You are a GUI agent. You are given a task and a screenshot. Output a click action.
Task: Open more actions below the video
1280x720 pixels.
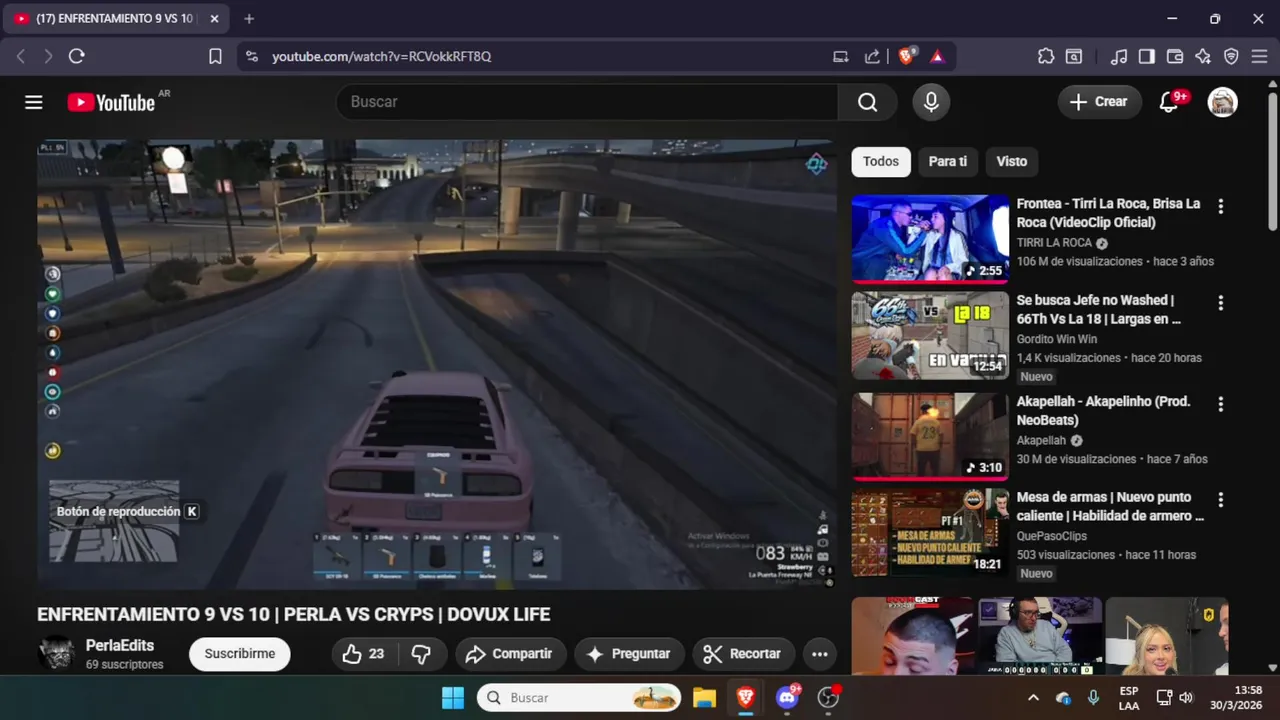coord(819,654)
